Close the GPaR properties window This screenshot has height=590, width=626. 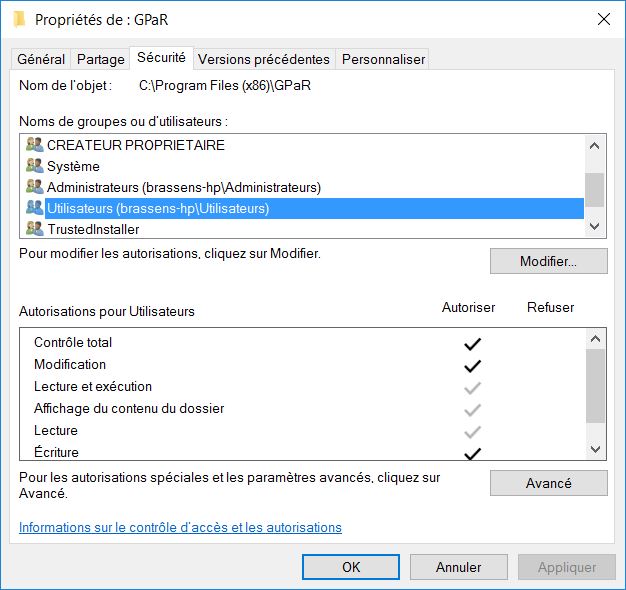tap(603, 19)
